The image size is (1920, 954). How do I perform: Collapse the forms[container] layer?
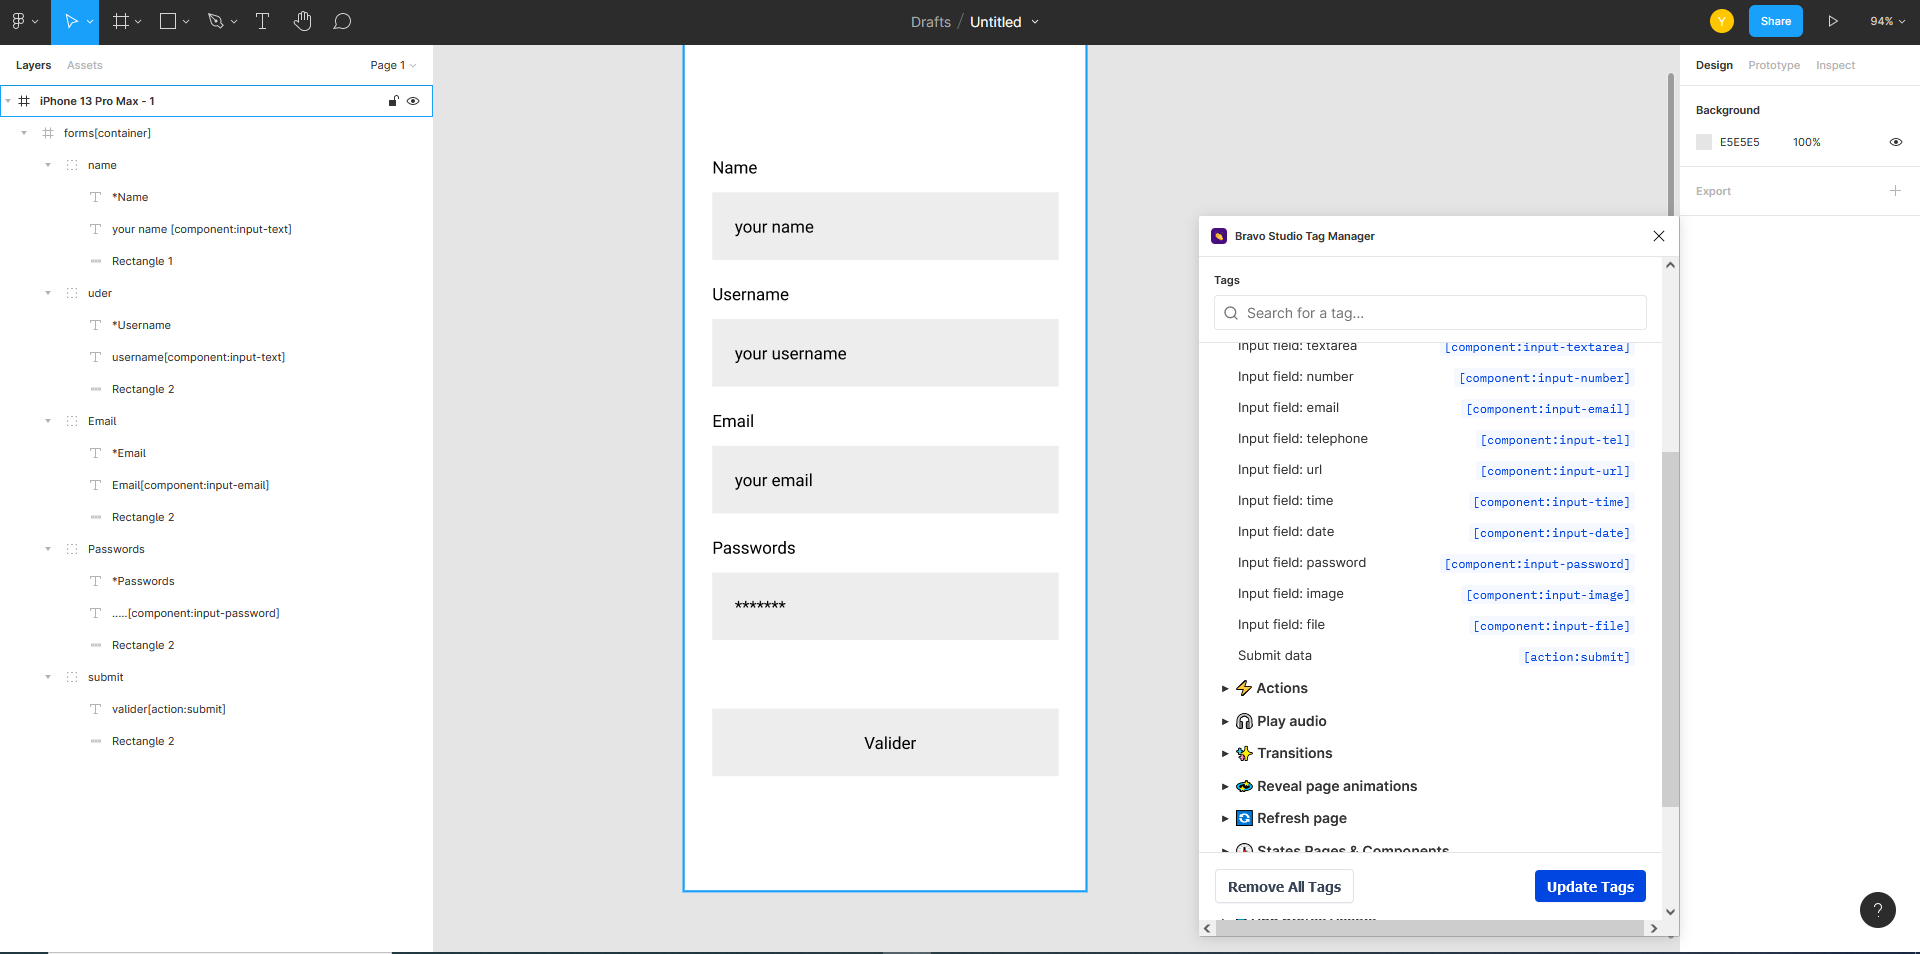coord(24,133)
